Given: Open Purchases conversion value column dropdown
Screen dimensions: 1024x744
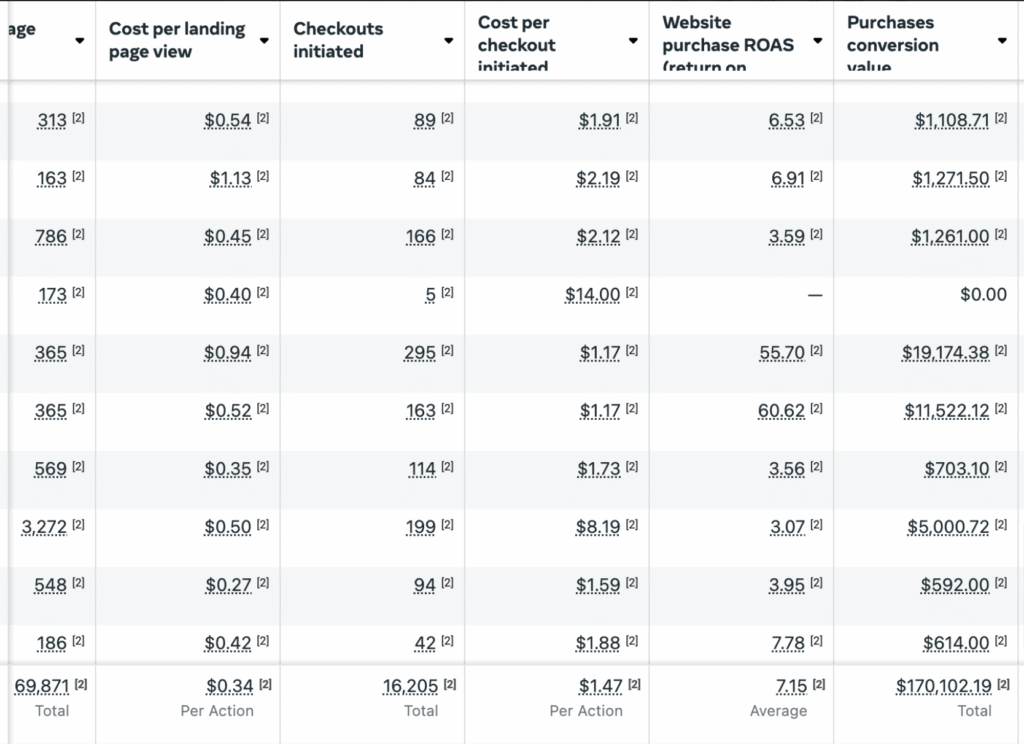Looking at the screenshot, I should click(x=1002, y=41).
